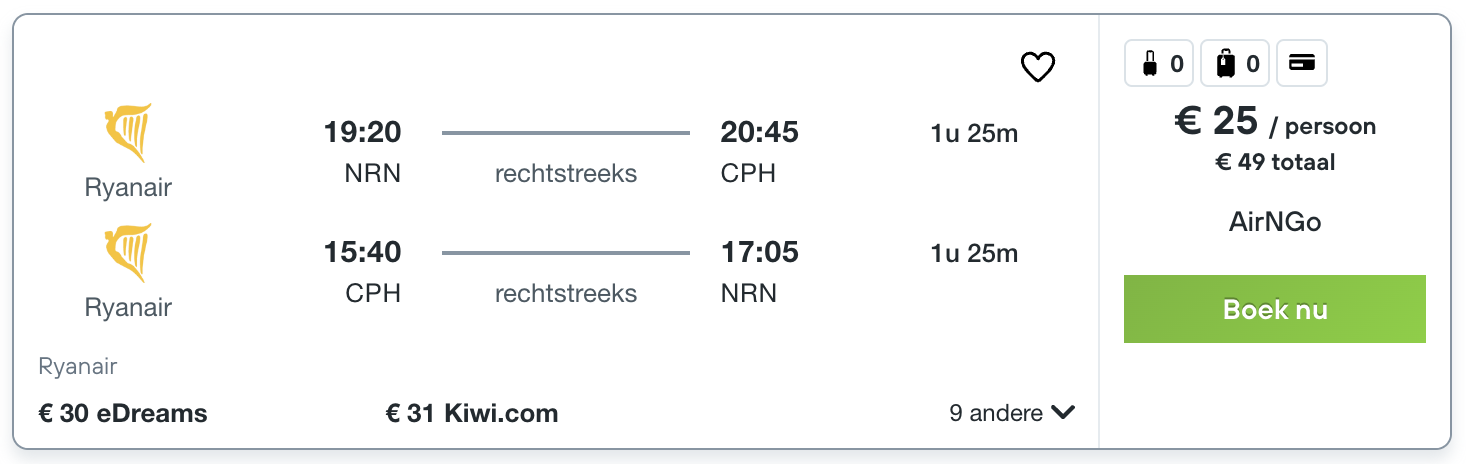The height and width of the screenshot is (464, 1466).
Task: Click the 17:05 return arrival time
Action: click(x=760, y=252)
